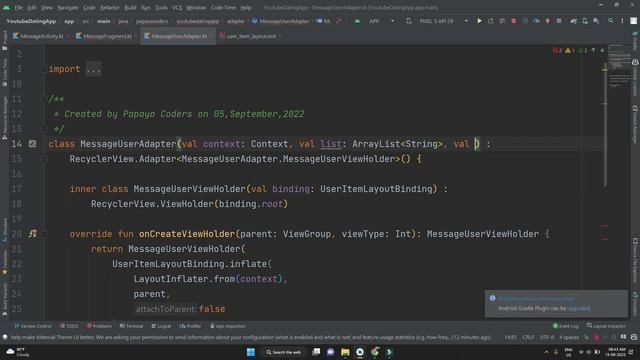Click the CRLF line separator status

tap(528, 337)
